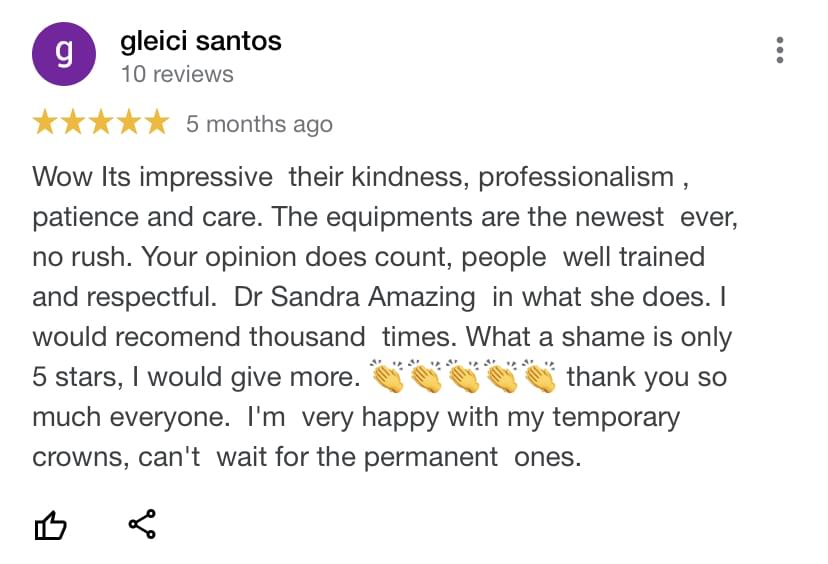Click the fifth gold rating star

pyautogui.click(x=155, y=123)
